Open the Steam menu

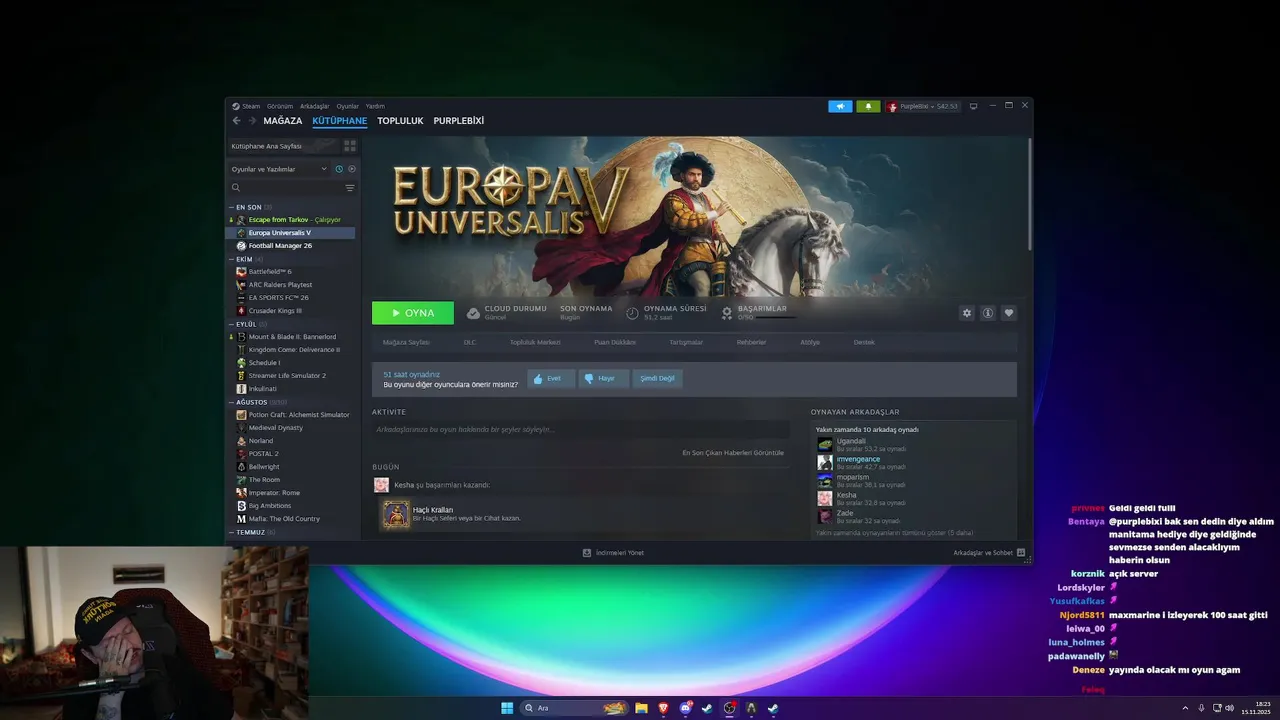pos(246,106)
